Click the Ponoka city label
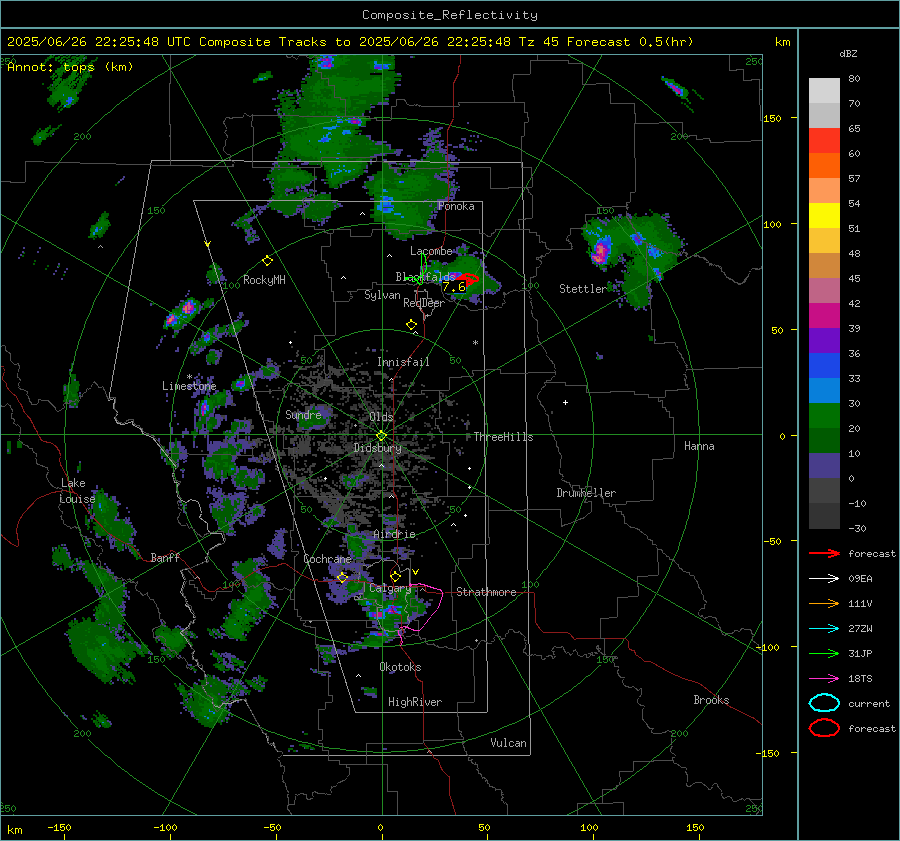 coord(456,206)
